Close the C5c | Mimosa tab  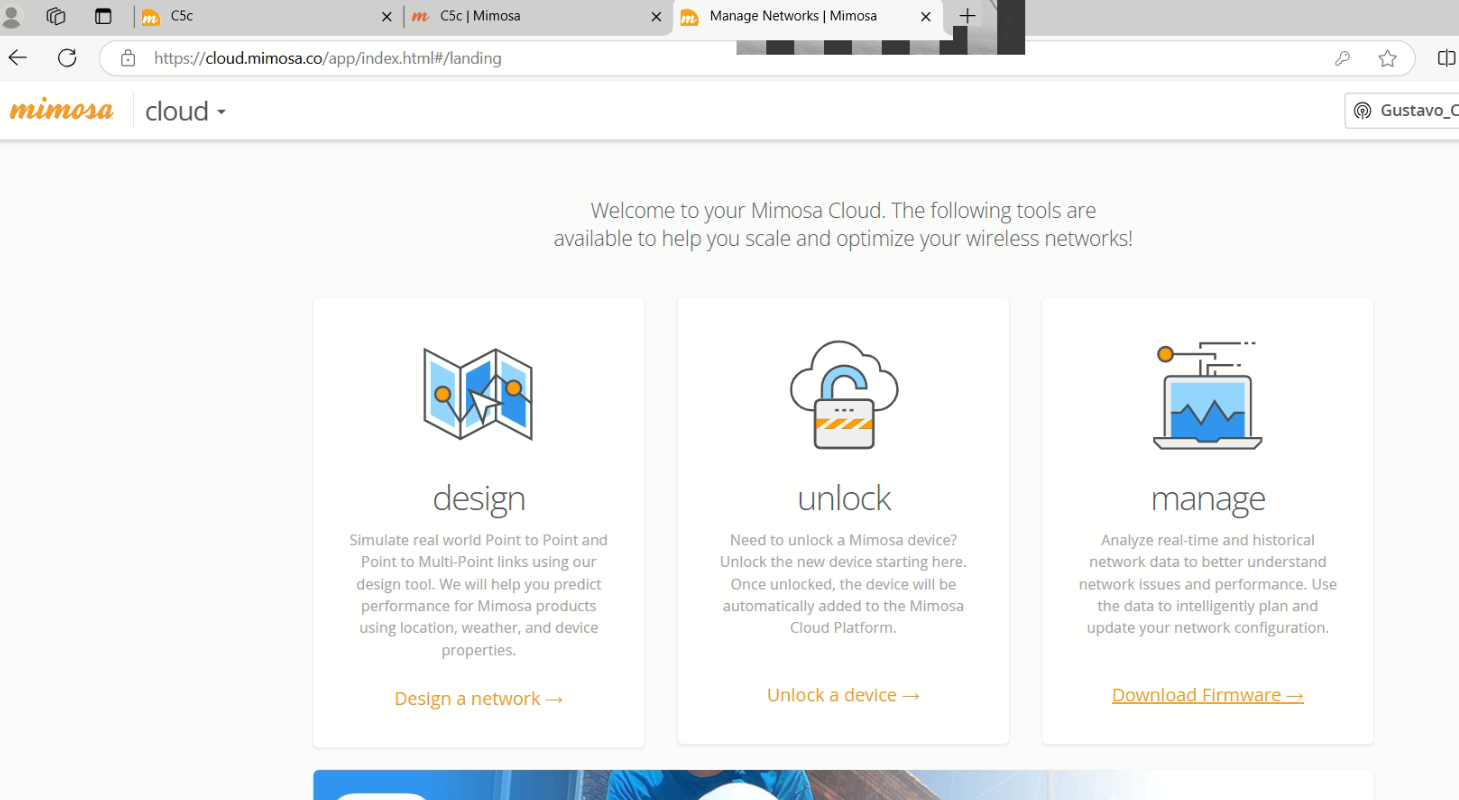(656, 17)
